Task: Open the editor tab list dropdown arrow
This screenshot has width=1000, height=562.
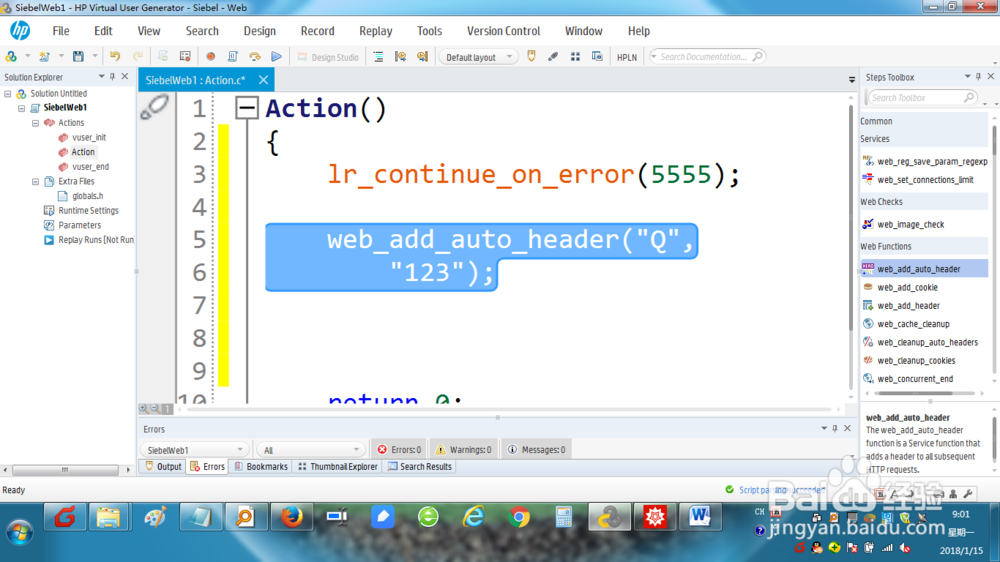Action: pyautogui.click(x=852, y=80)
